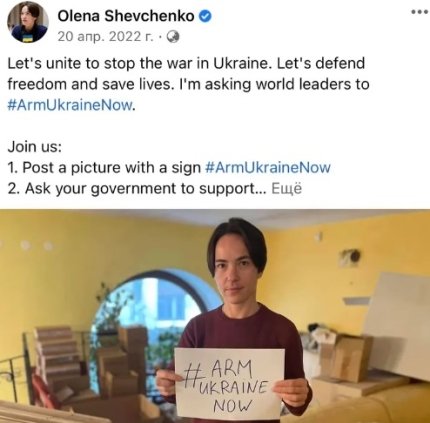Click the globe public audience icon

[173, 37]
